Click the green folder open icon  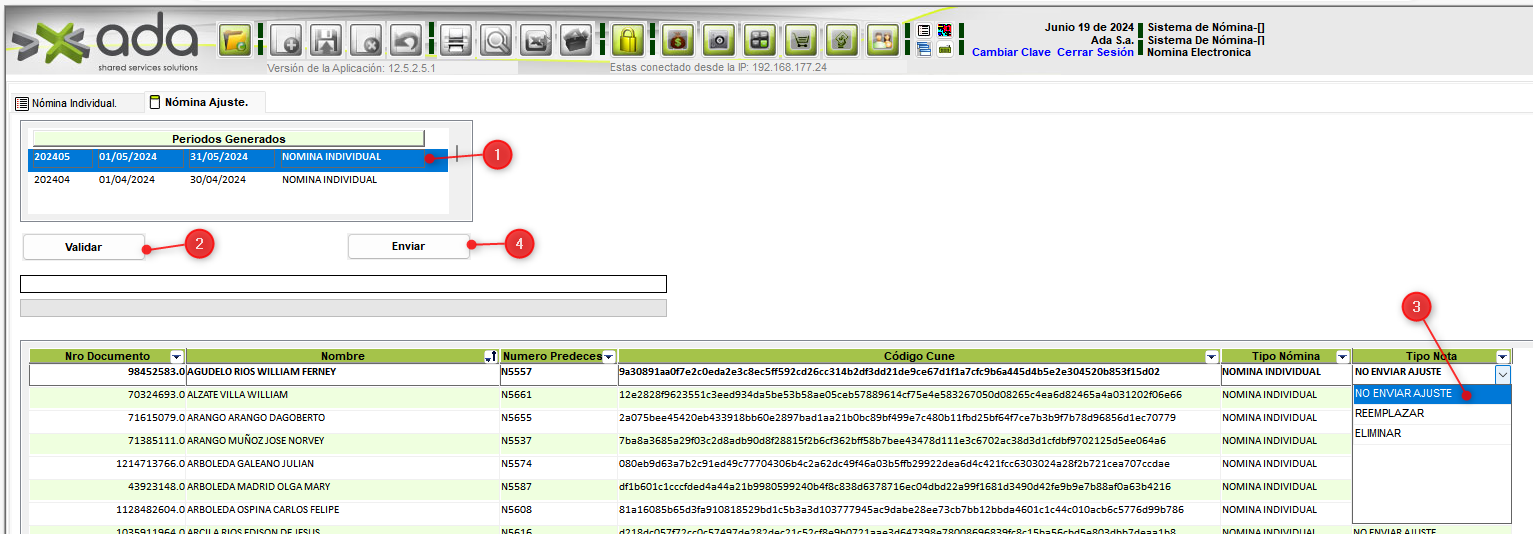click(x=235, y=41)
